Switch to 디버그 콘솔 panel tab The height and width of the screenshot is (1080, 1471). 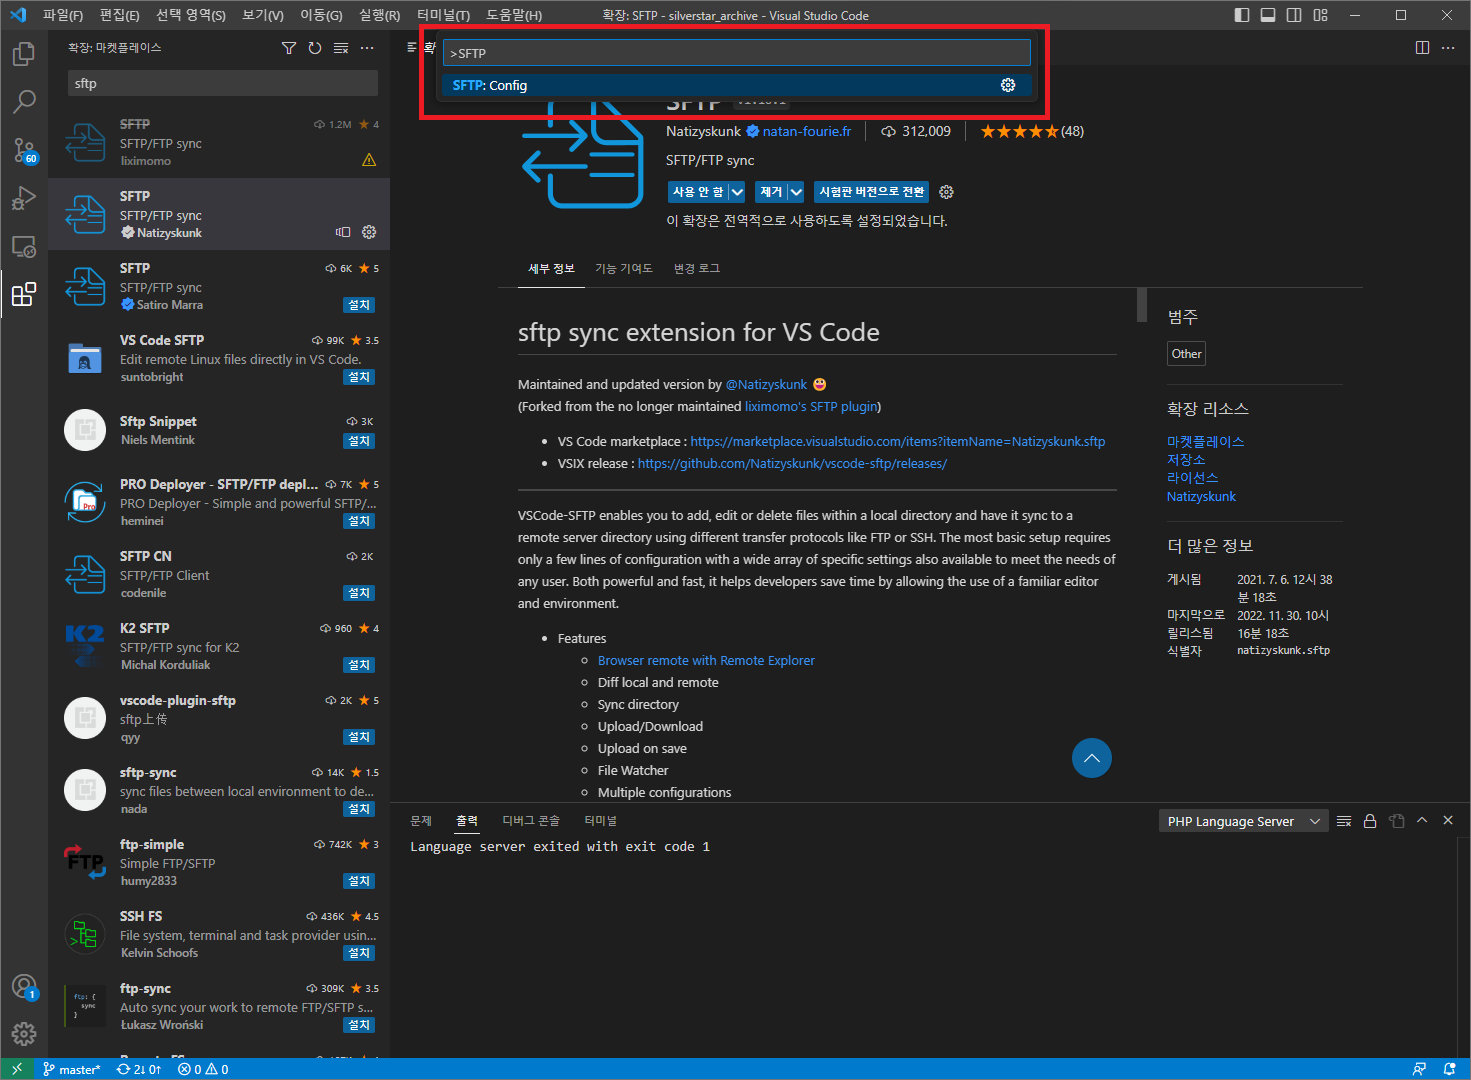[531, 820]
